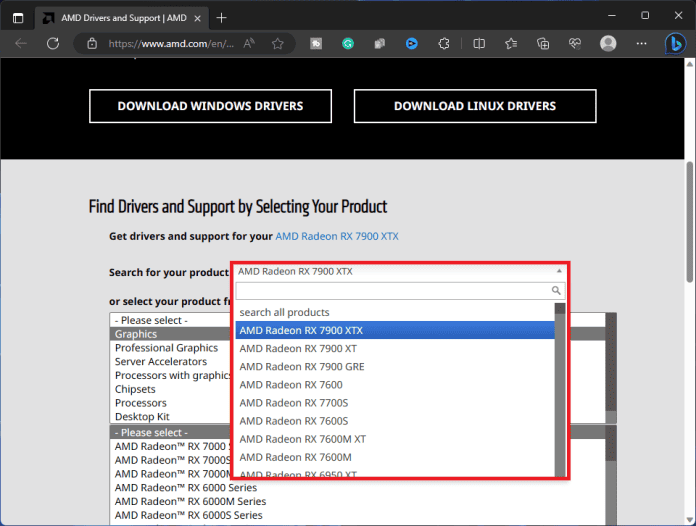Choose AMD Radeon RX 7600M XT
This screenshot has height=526, width=696.
pos(395,439)
